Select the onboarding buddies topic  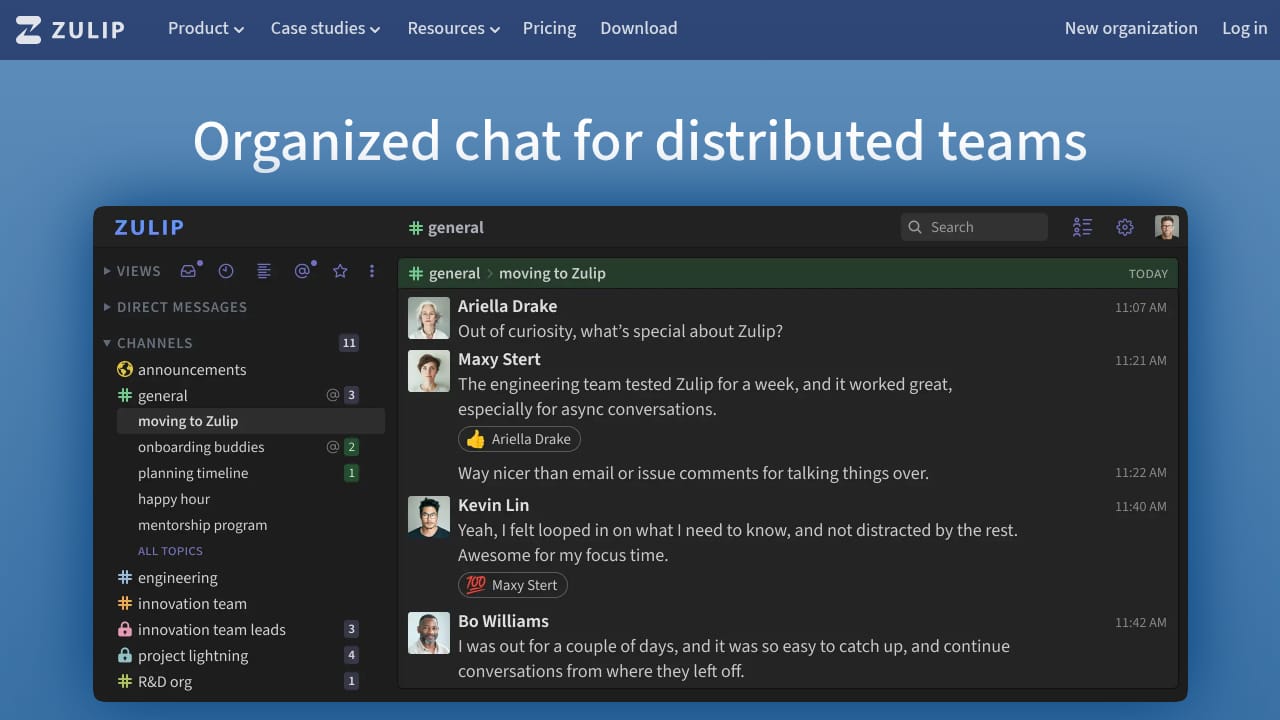201,447
